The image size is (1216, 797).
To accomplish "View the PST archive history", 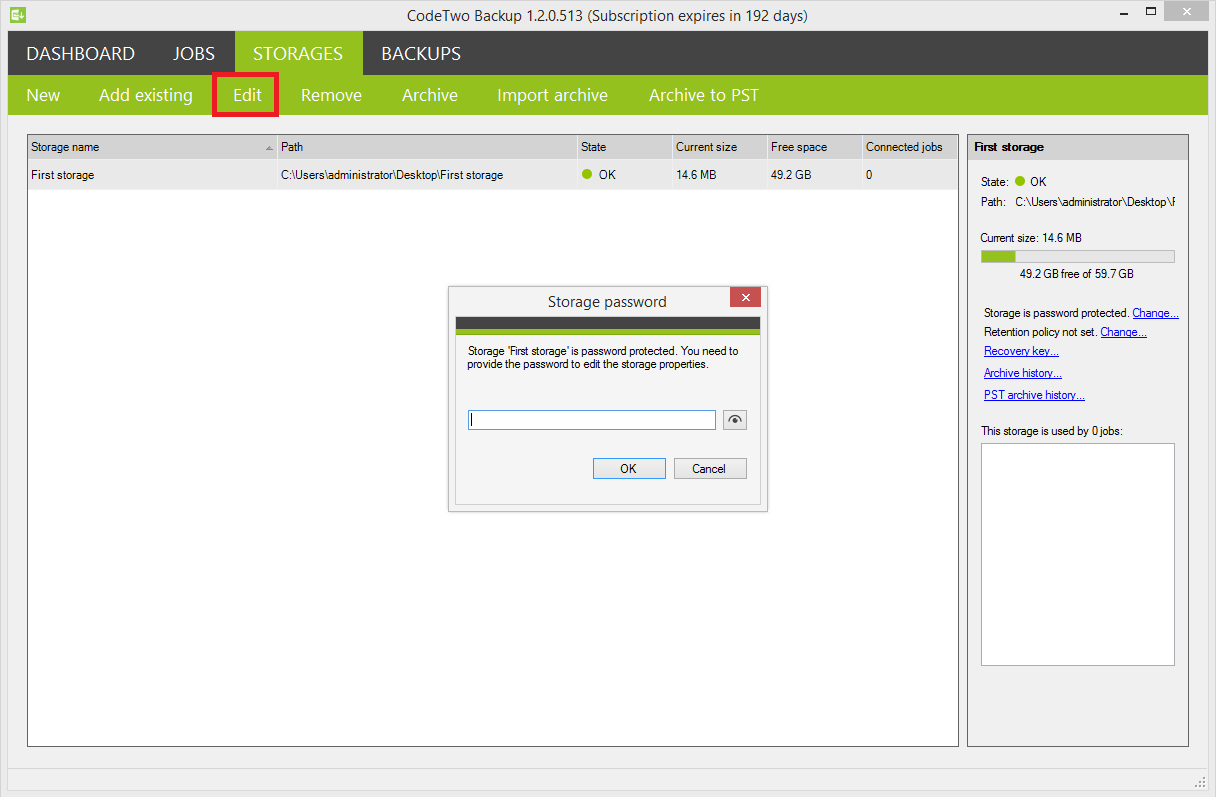I will 1034,394.
